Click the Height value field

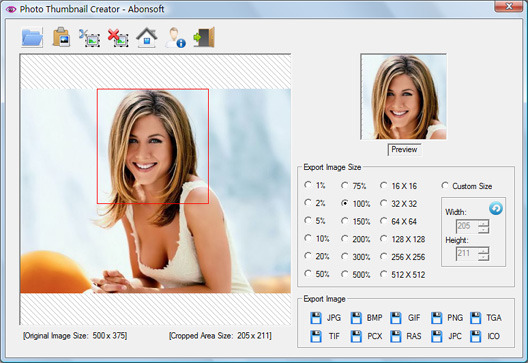(467, 254)
